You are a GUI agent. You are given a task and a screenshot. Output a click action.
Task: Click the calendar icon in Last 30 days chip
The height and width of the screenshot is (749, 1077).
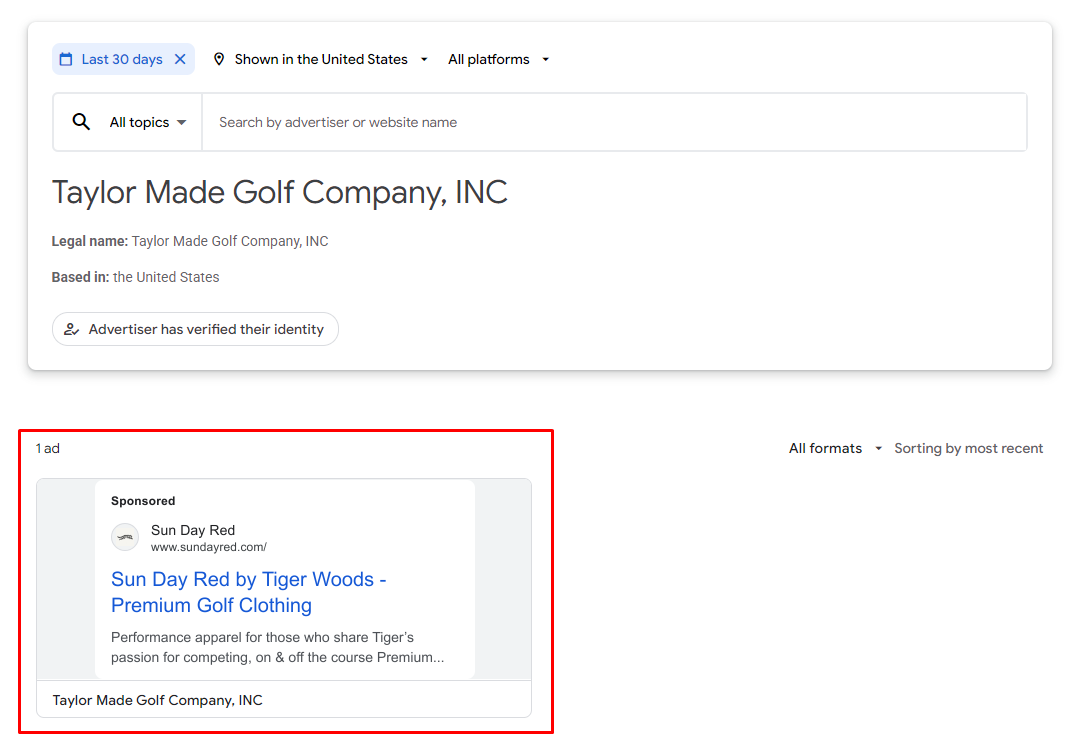[x=66, y=60]
